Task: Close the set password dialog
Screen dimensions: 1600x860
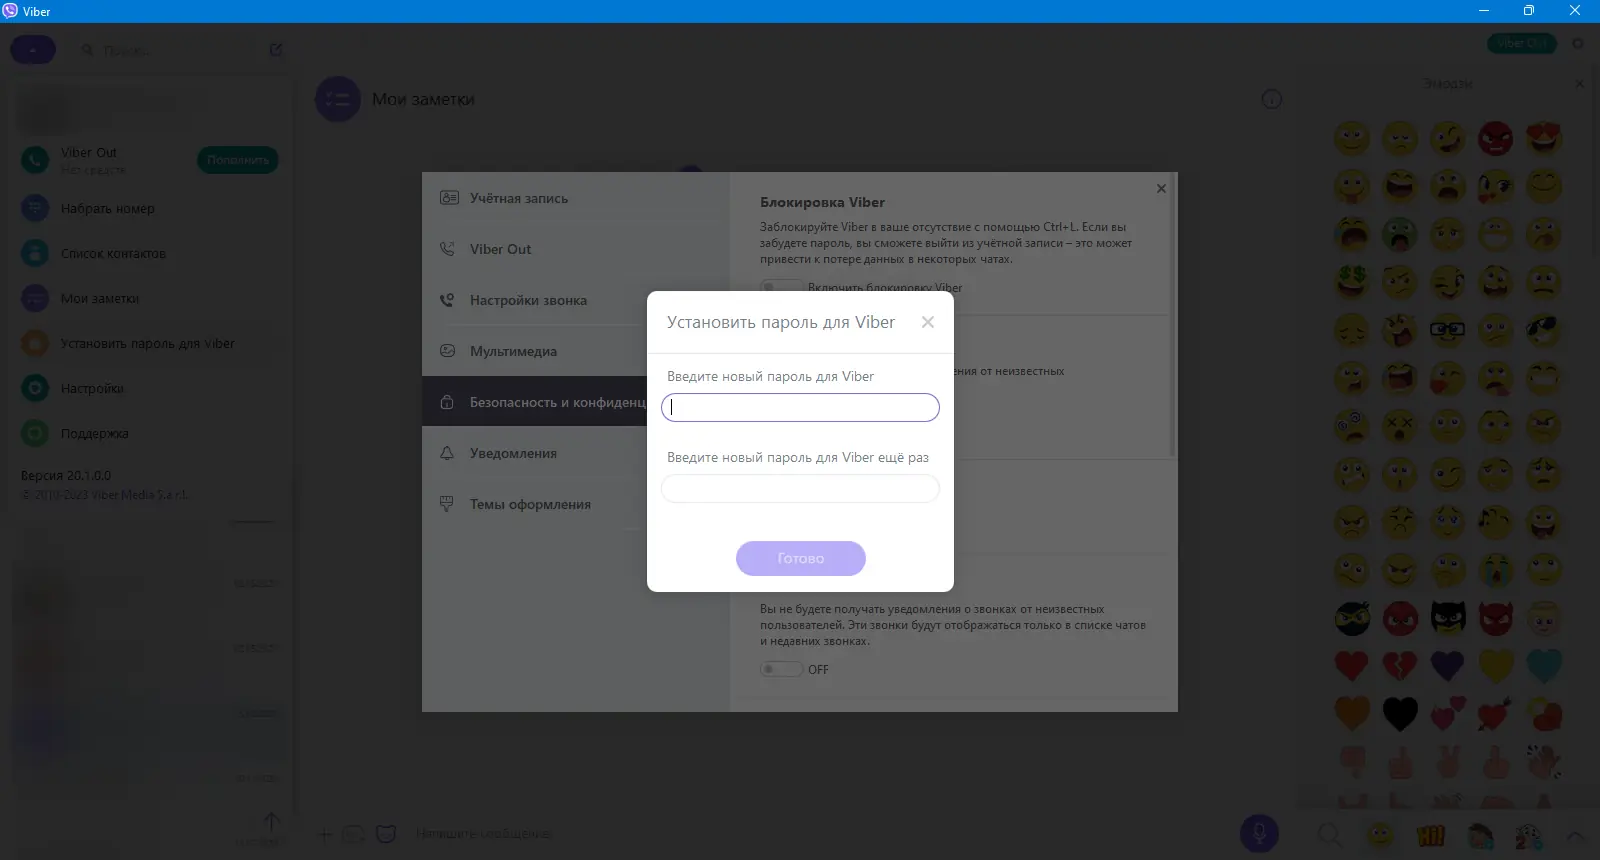Action: tap(927, 322)
